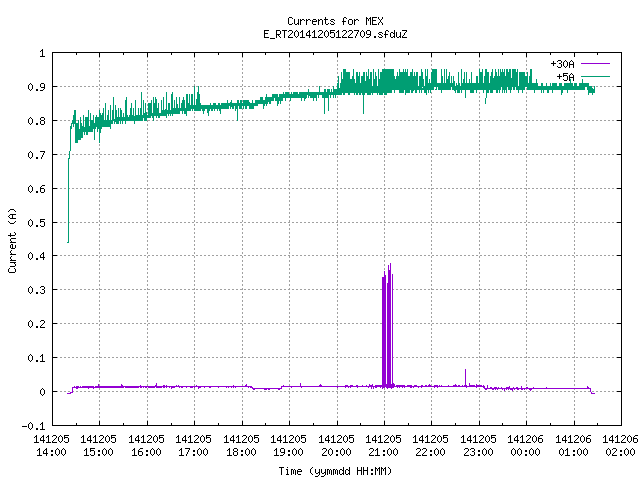Click the x-axis time label "22:00"
The height and width of the screenshot is (480, 640).
(x=431, y=452)
